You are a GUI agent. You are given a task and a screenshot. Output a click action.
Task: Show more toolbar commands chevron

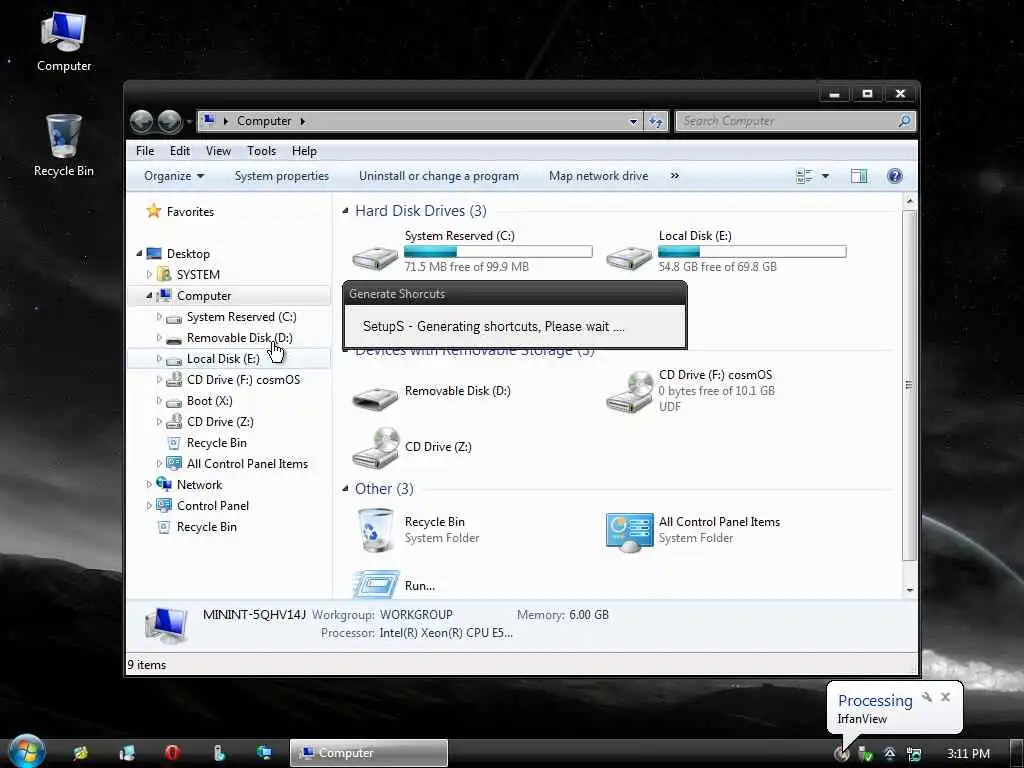[675, 176]
